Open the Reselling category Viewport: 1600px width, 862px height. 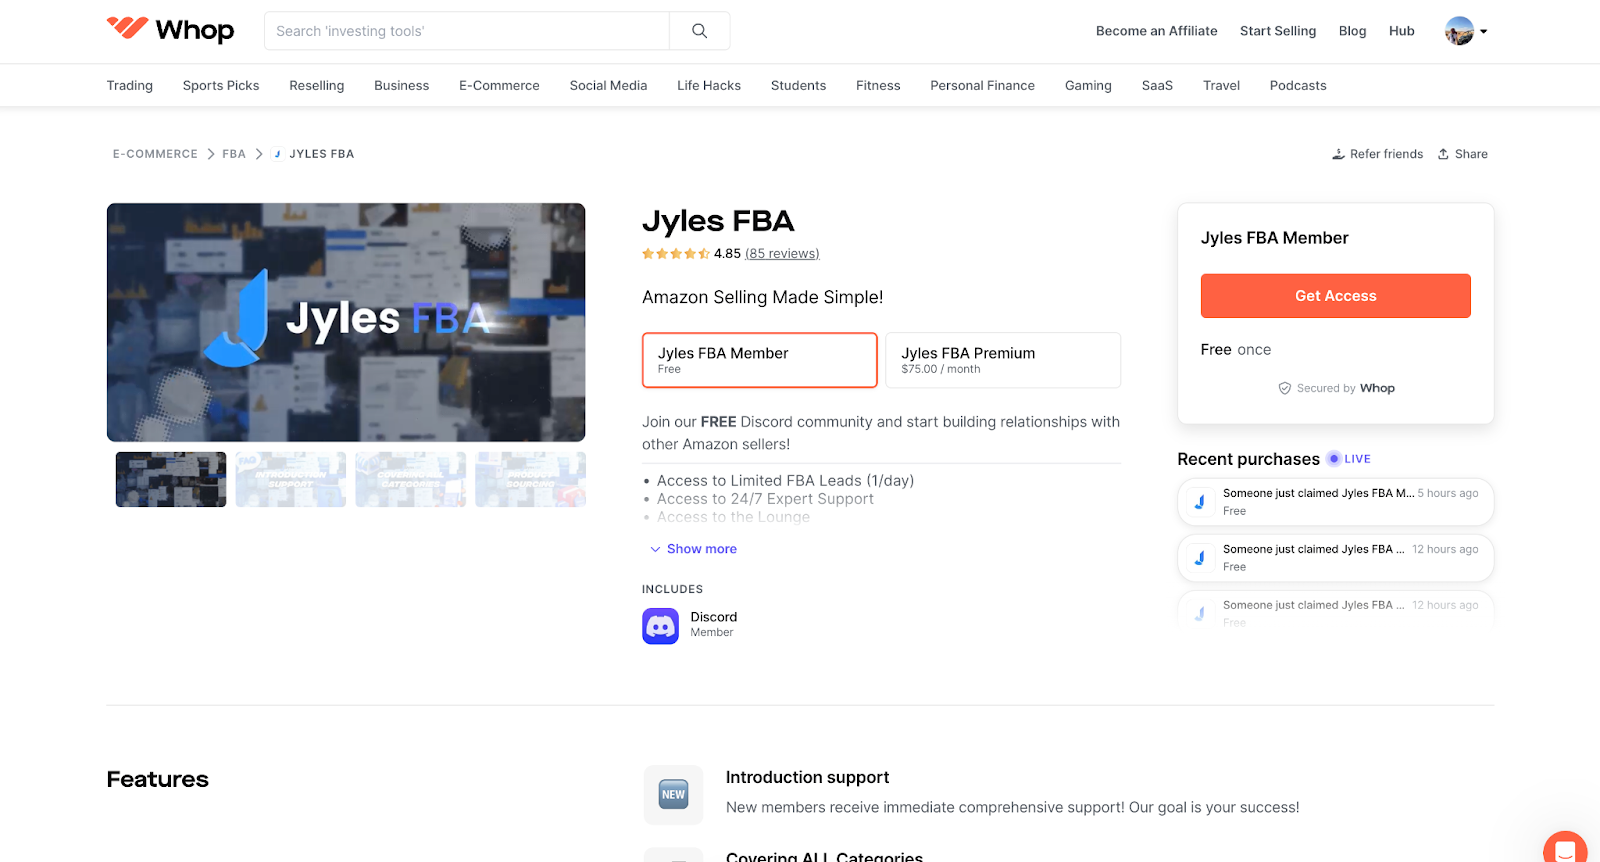pos(317,85)
